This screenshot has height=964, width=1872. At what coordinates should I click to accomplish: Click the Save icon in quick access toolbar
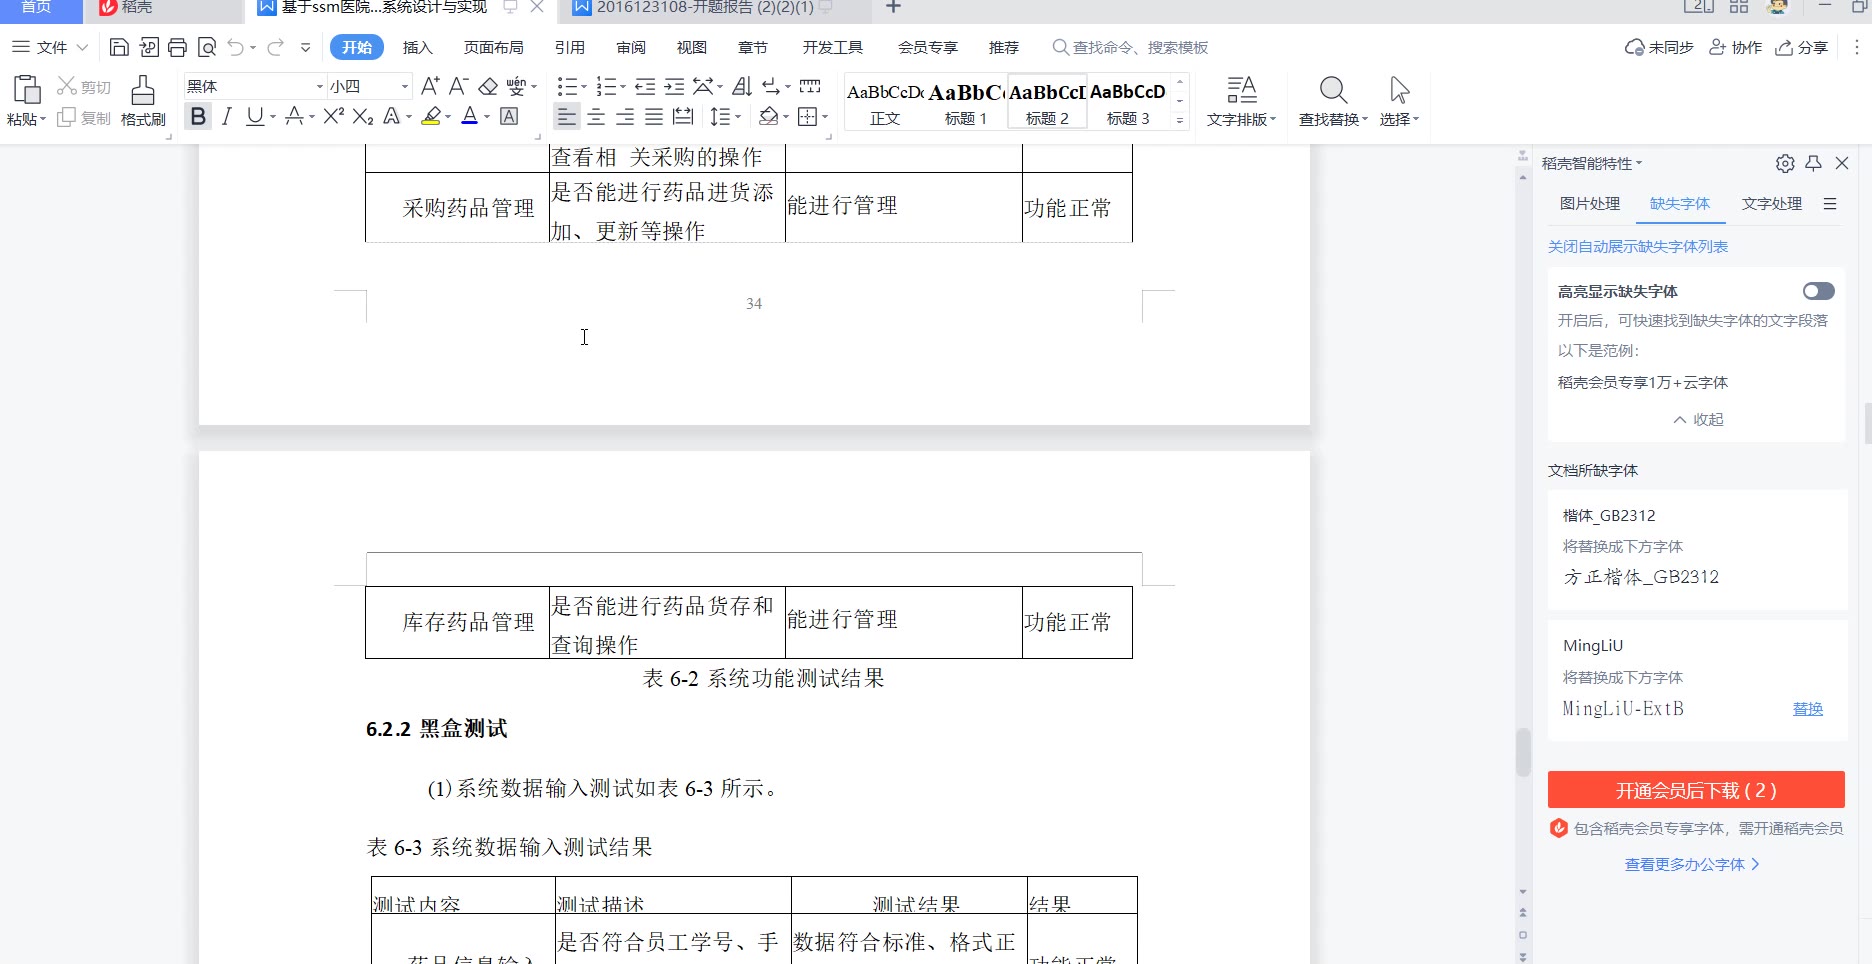pyautogui.click(x=119, y=47)
